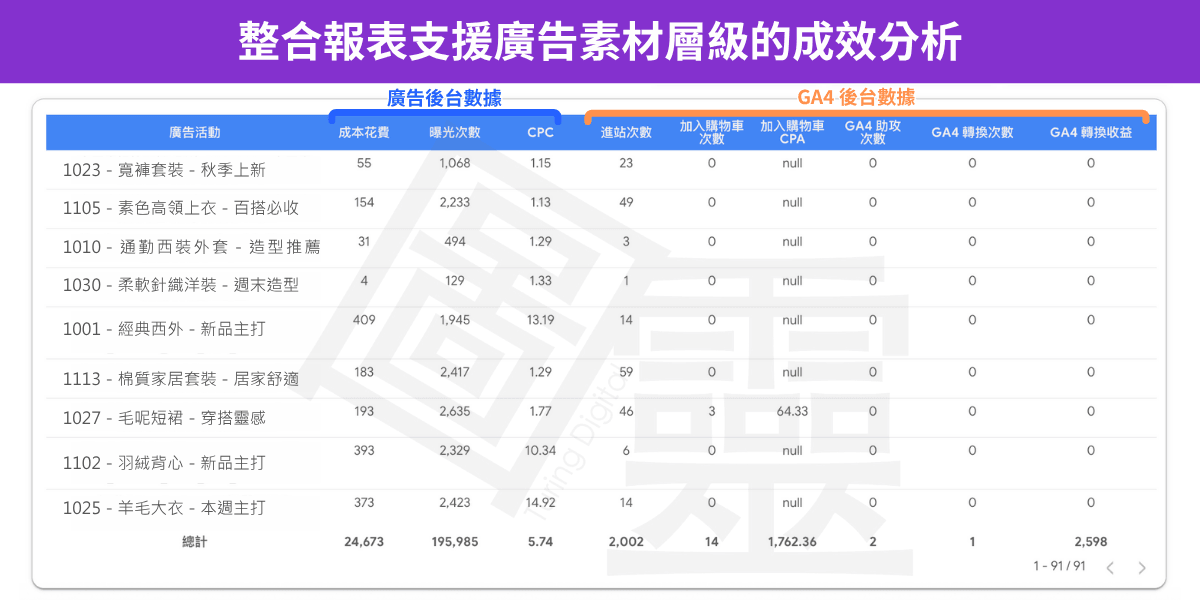Click CPC value 13.19 for 經典西外

click(x=540, y=320)
